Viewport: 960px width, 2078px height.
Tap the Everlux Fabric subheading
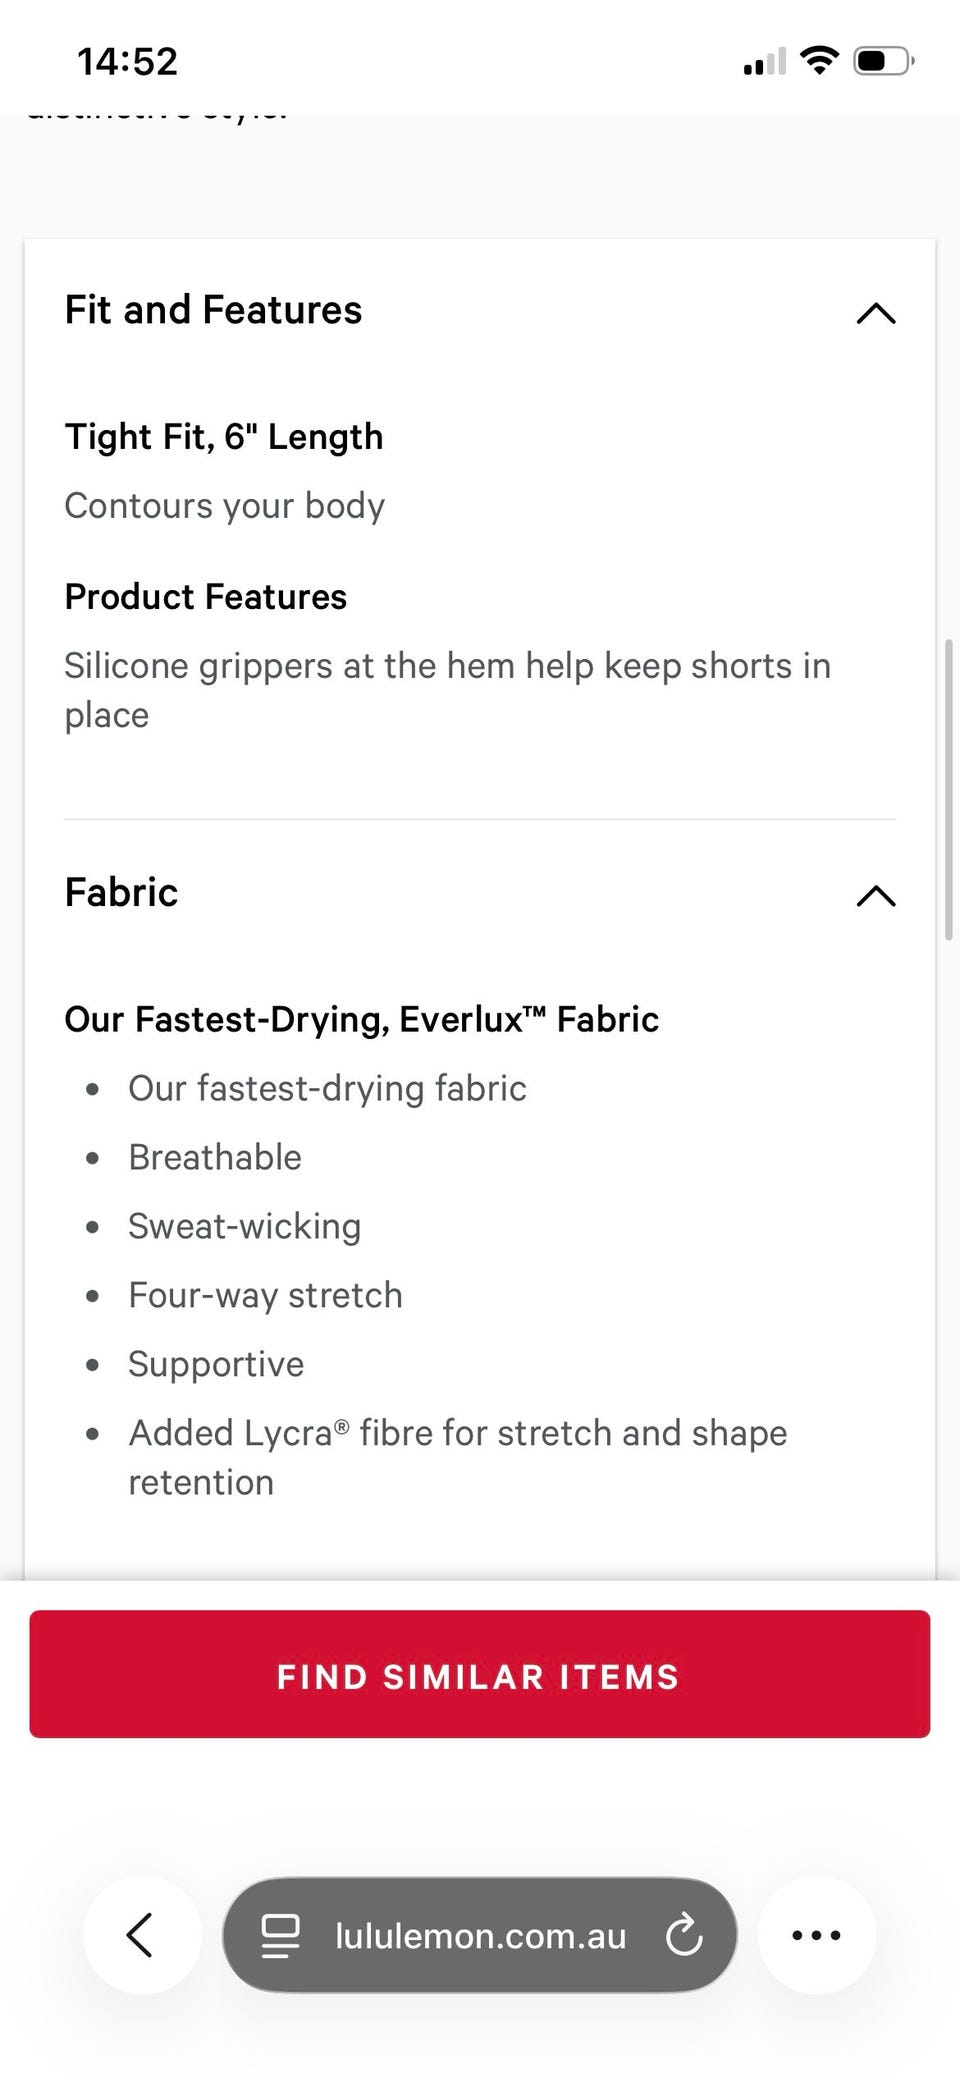point(361,1019)
